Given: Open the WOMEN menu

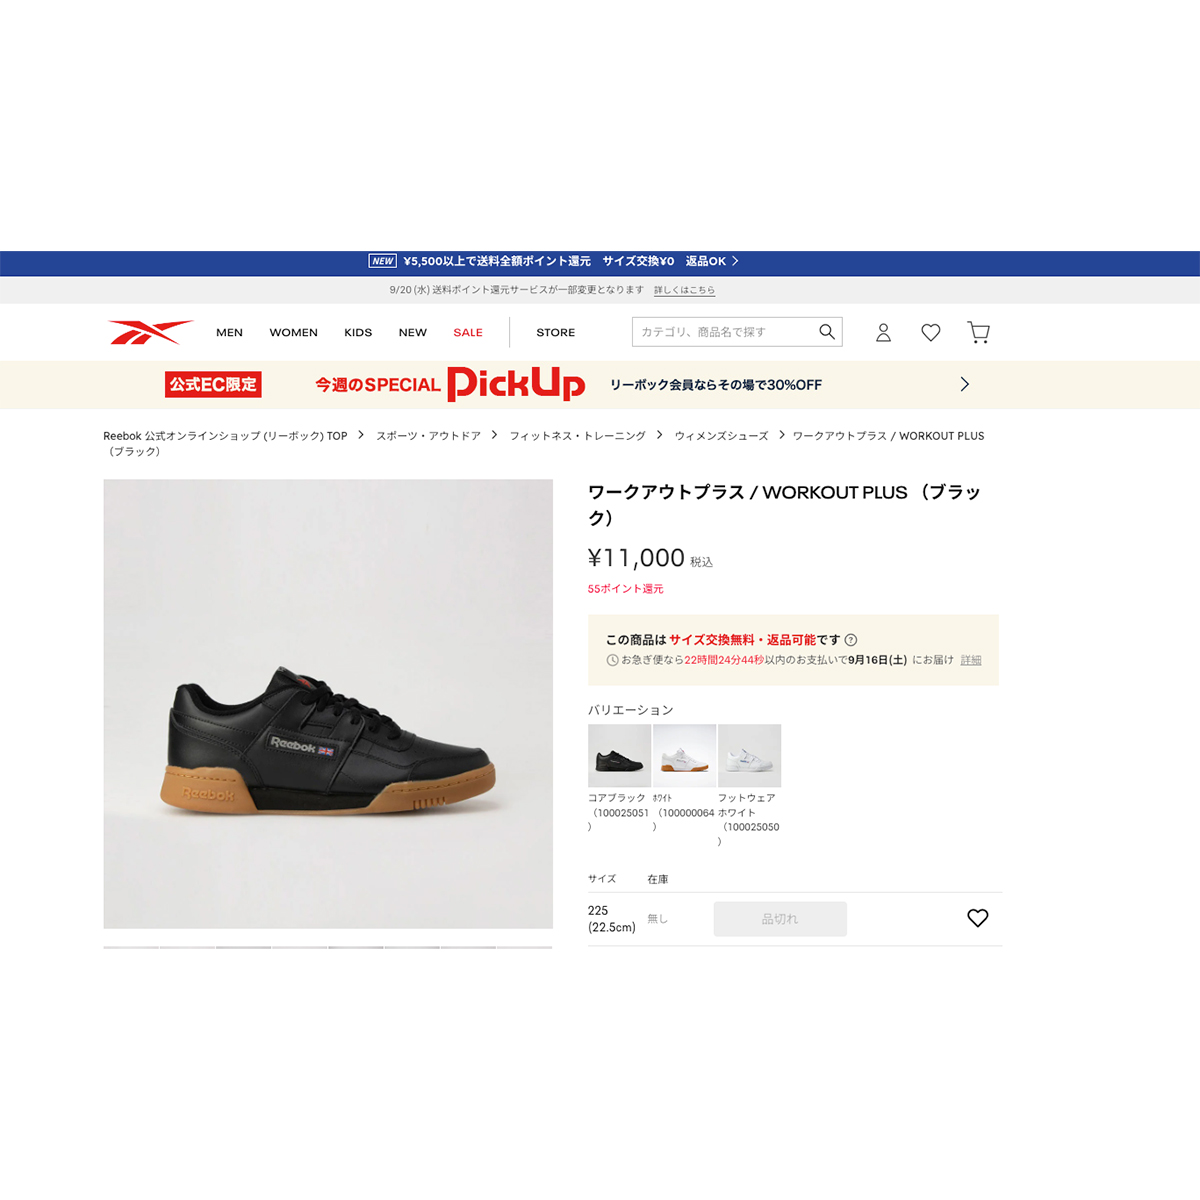Looking at the screenshot, I should (293, 332).
